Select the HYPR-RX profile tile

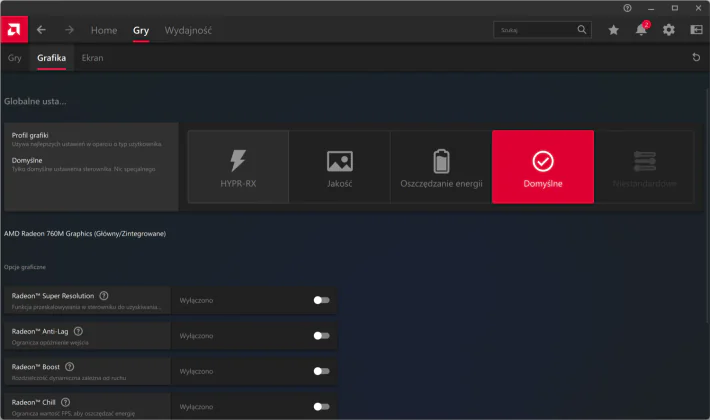238,167
